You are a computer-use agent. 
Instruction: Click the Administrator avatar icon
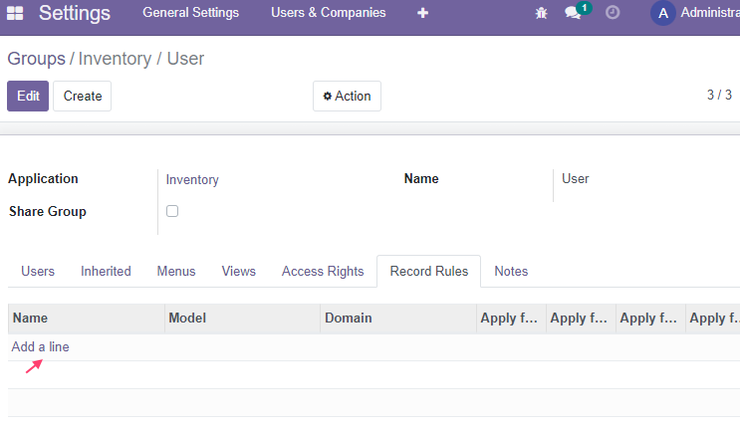[663, 13]
